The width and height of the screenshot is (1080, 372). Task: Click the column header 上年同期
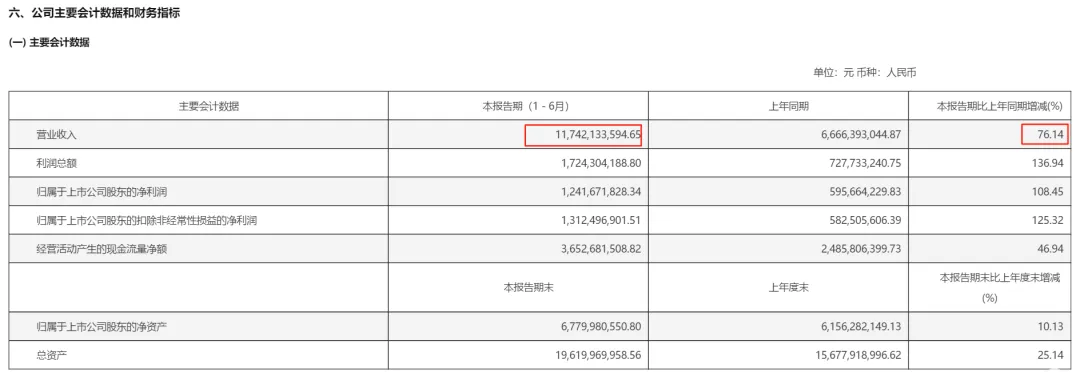point(789,106)
